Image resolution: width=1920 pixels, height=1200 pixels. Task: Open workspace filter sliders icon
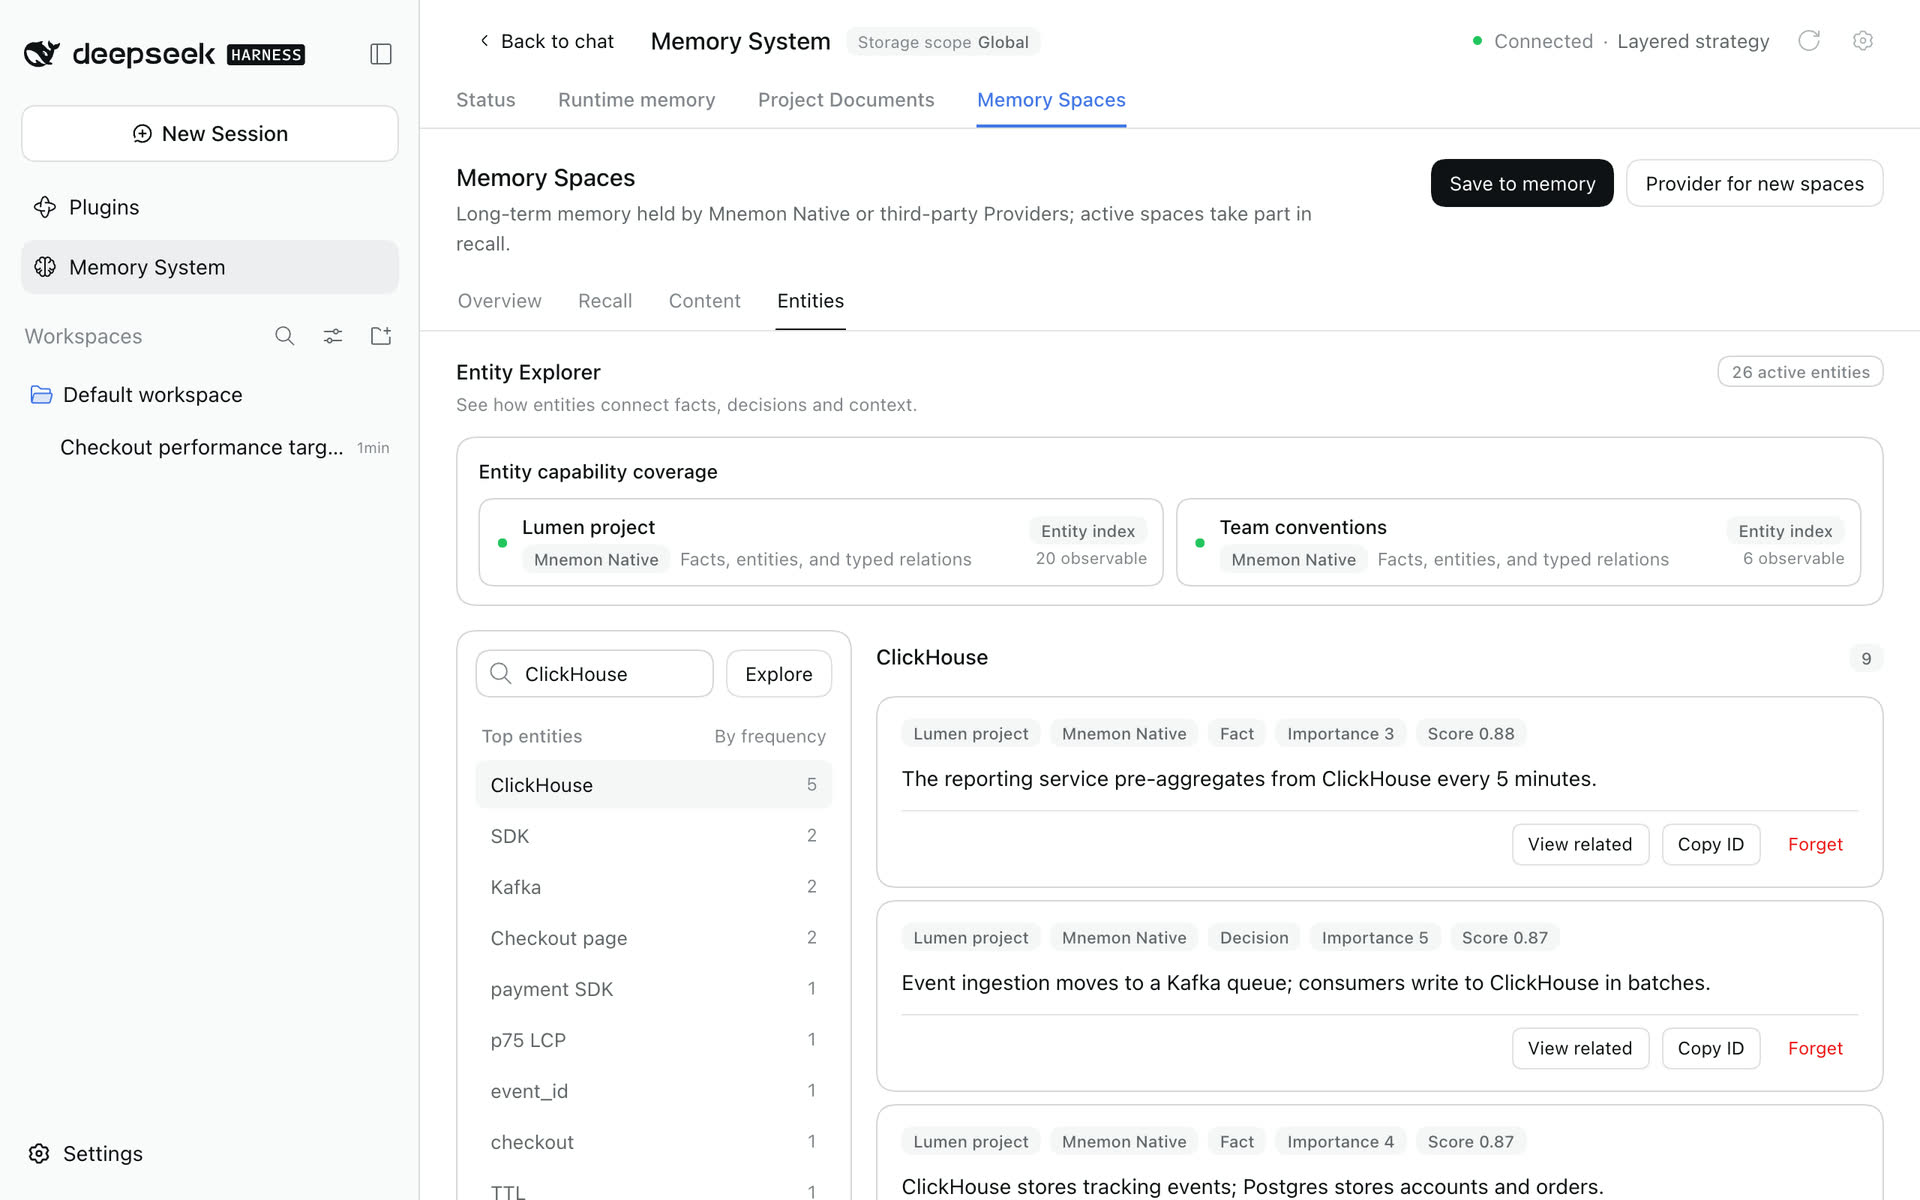[x=333, y=336]
